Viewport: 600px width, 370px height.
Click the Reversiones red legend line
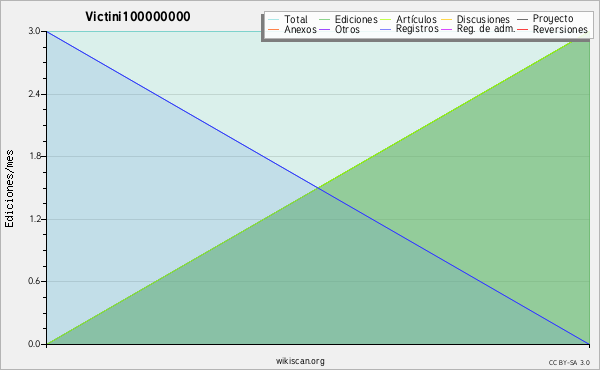click(x=522, y=29)
